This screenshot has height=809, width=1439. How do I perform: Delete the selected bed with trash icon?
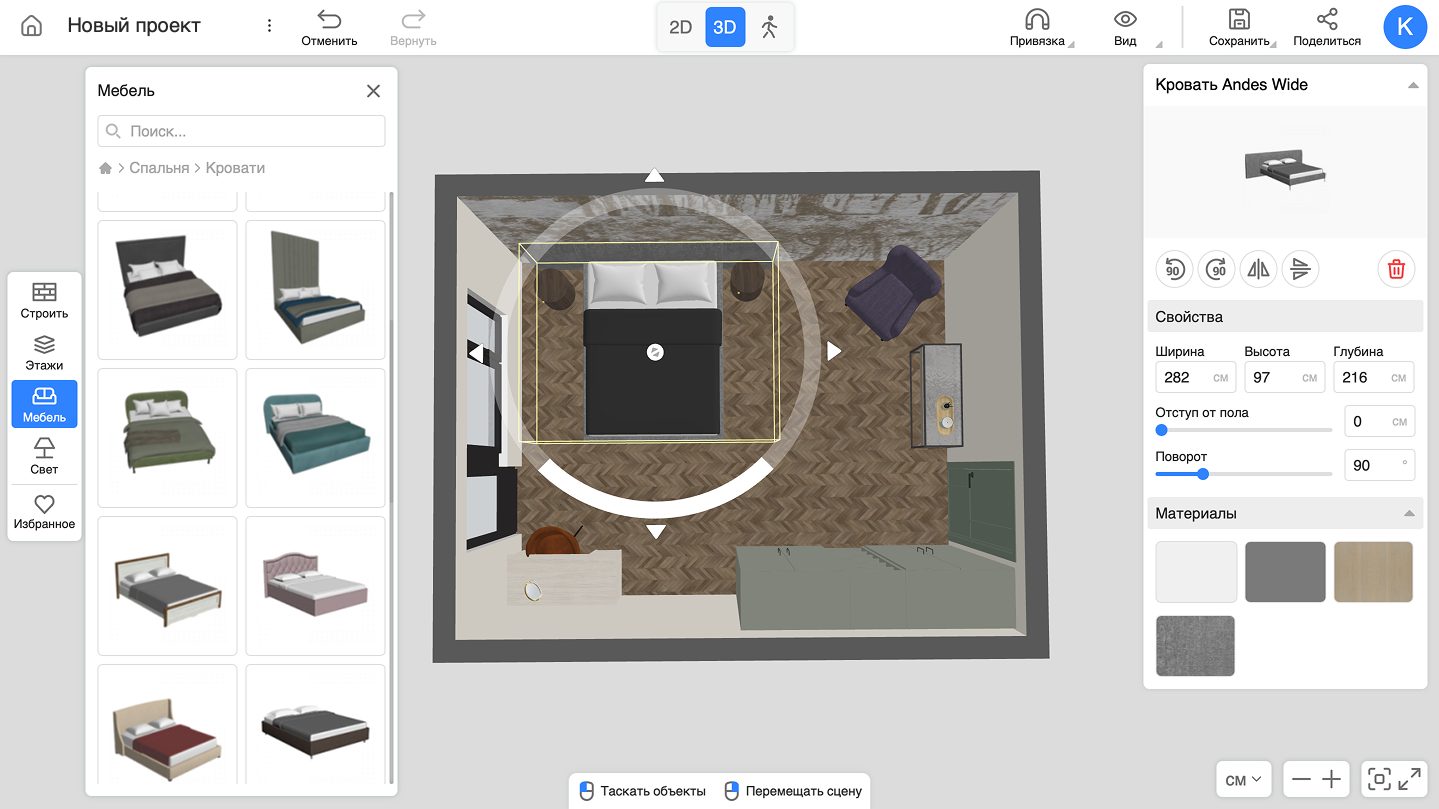(1396, 269)
